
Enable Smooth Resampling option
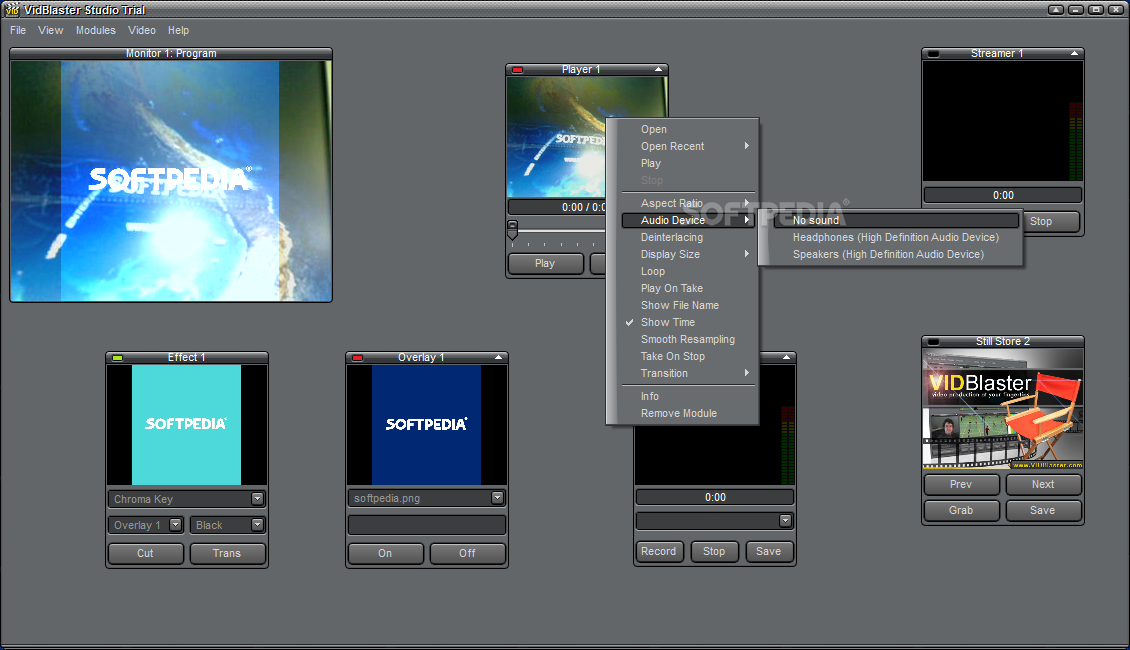[x=688, y=339]
